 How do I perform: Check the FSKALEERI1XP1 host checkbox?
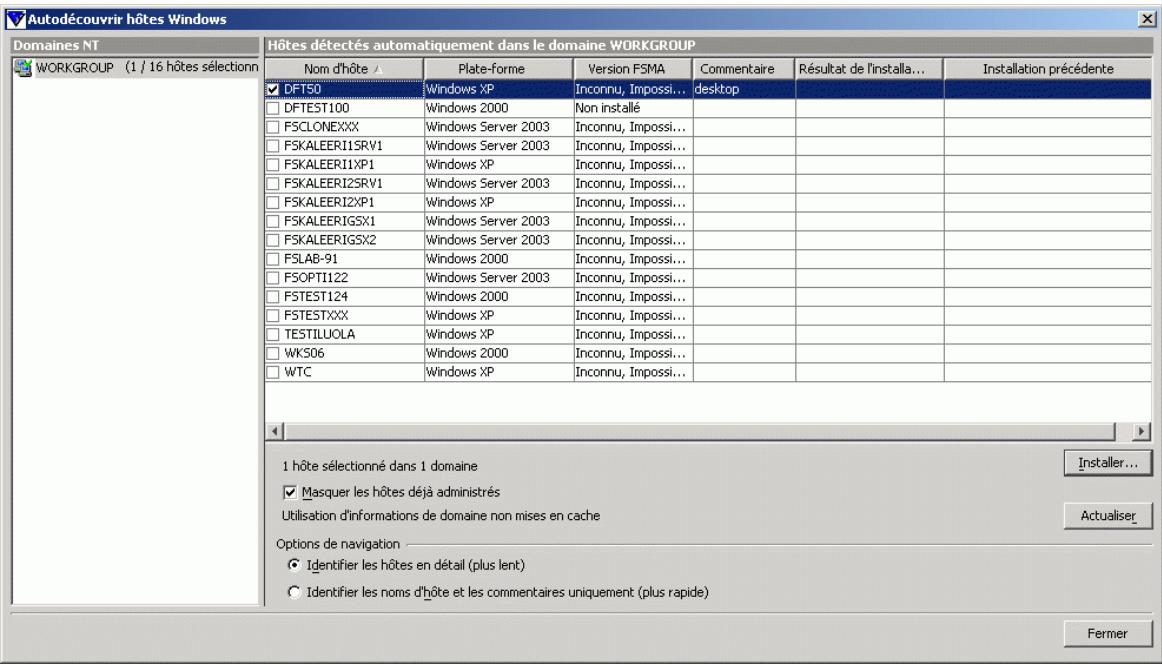pos(273,165)
